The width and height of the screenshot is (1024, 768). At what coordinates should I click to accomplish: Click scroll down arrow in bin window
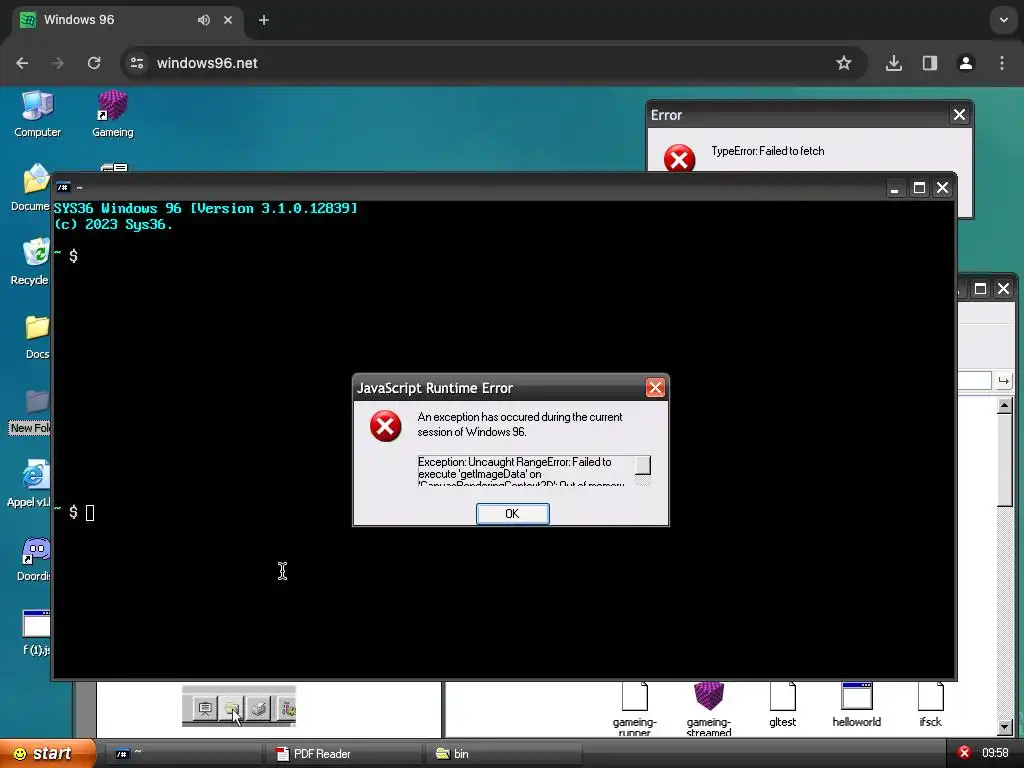(x=1004, y=727)
